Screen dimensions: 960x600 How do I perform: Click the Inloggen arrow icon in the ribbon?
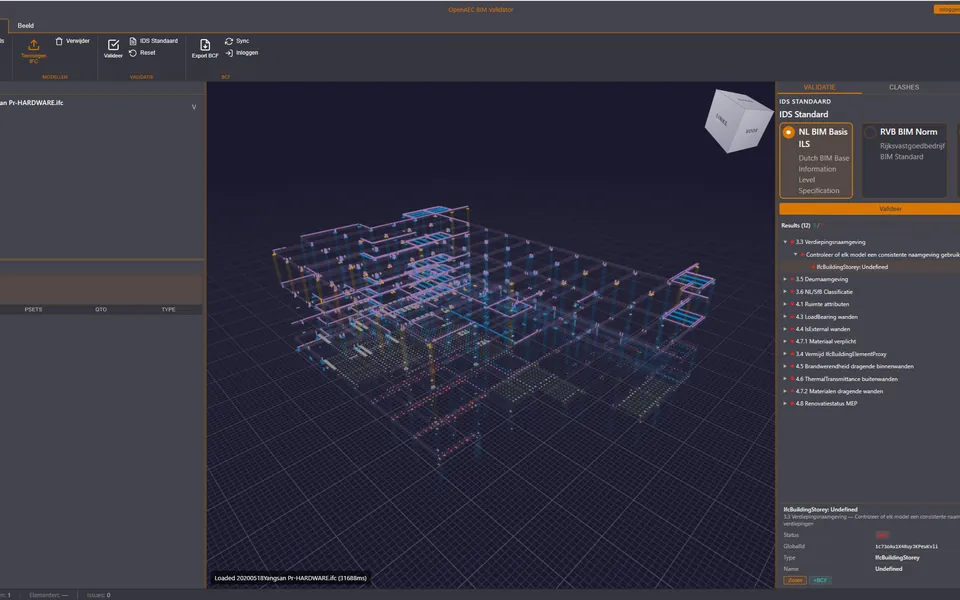[229, 53]
